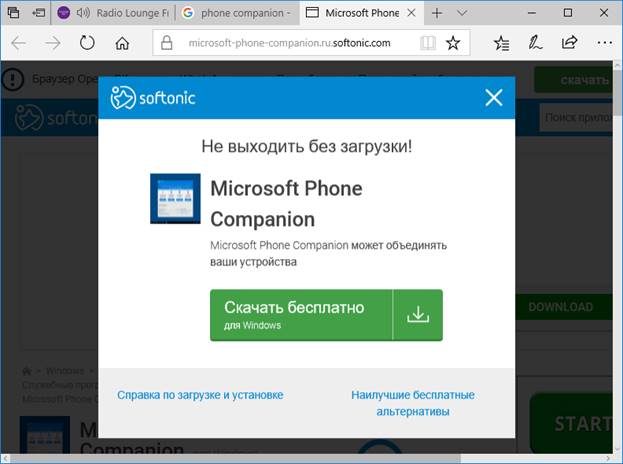Maximize the Edge browser window

[x=568, y=13]
